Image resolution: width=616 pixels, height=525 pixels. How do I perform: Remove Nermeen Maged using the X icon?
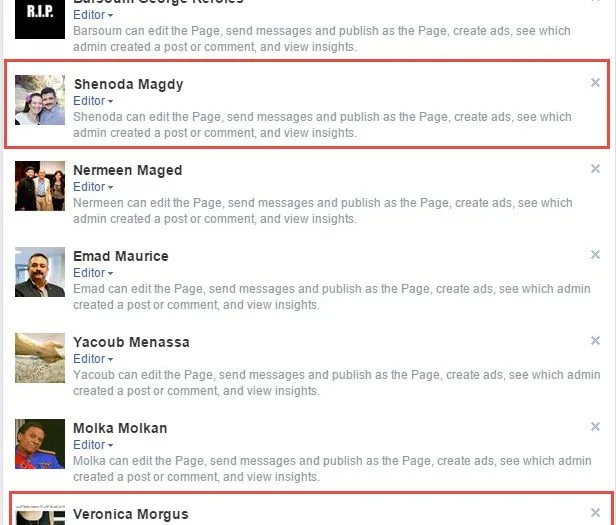[x=596, y=169]
